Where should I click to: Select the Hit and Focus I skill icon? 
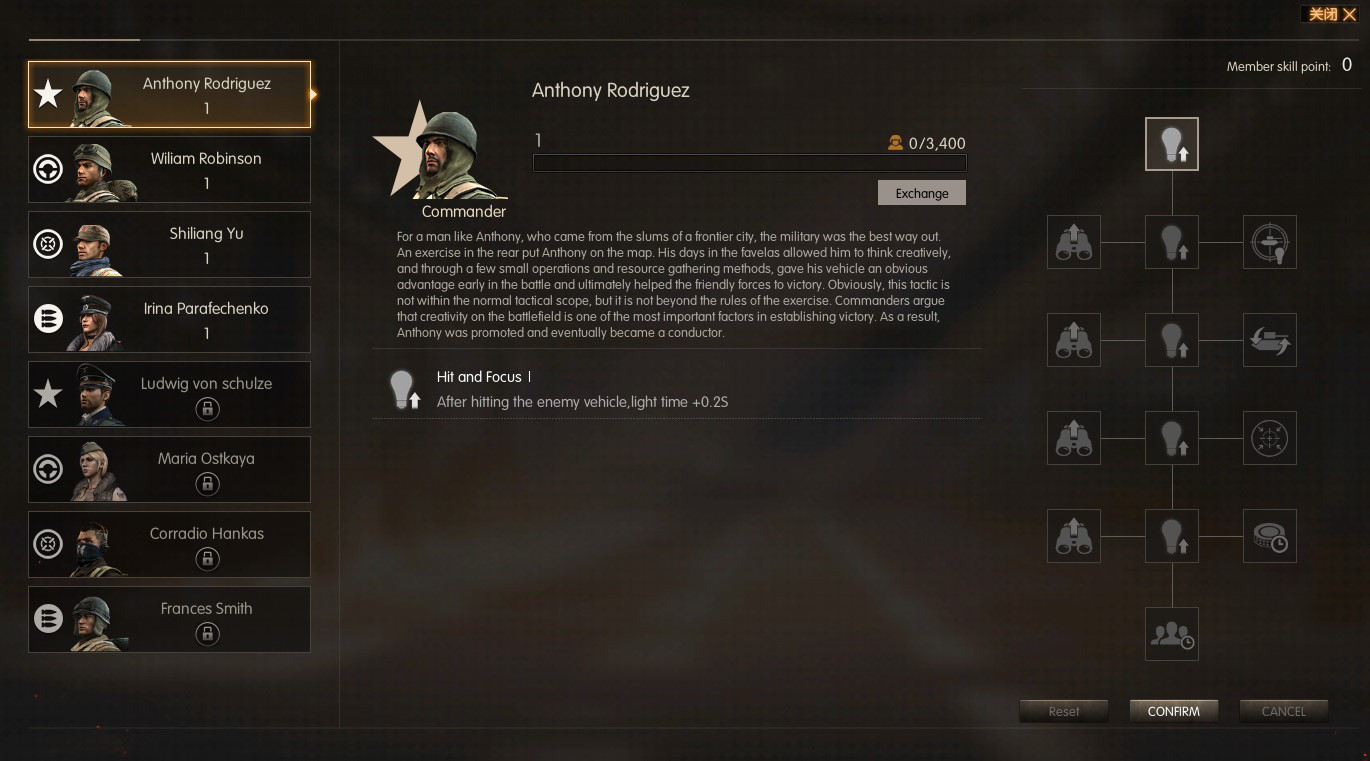402,390
